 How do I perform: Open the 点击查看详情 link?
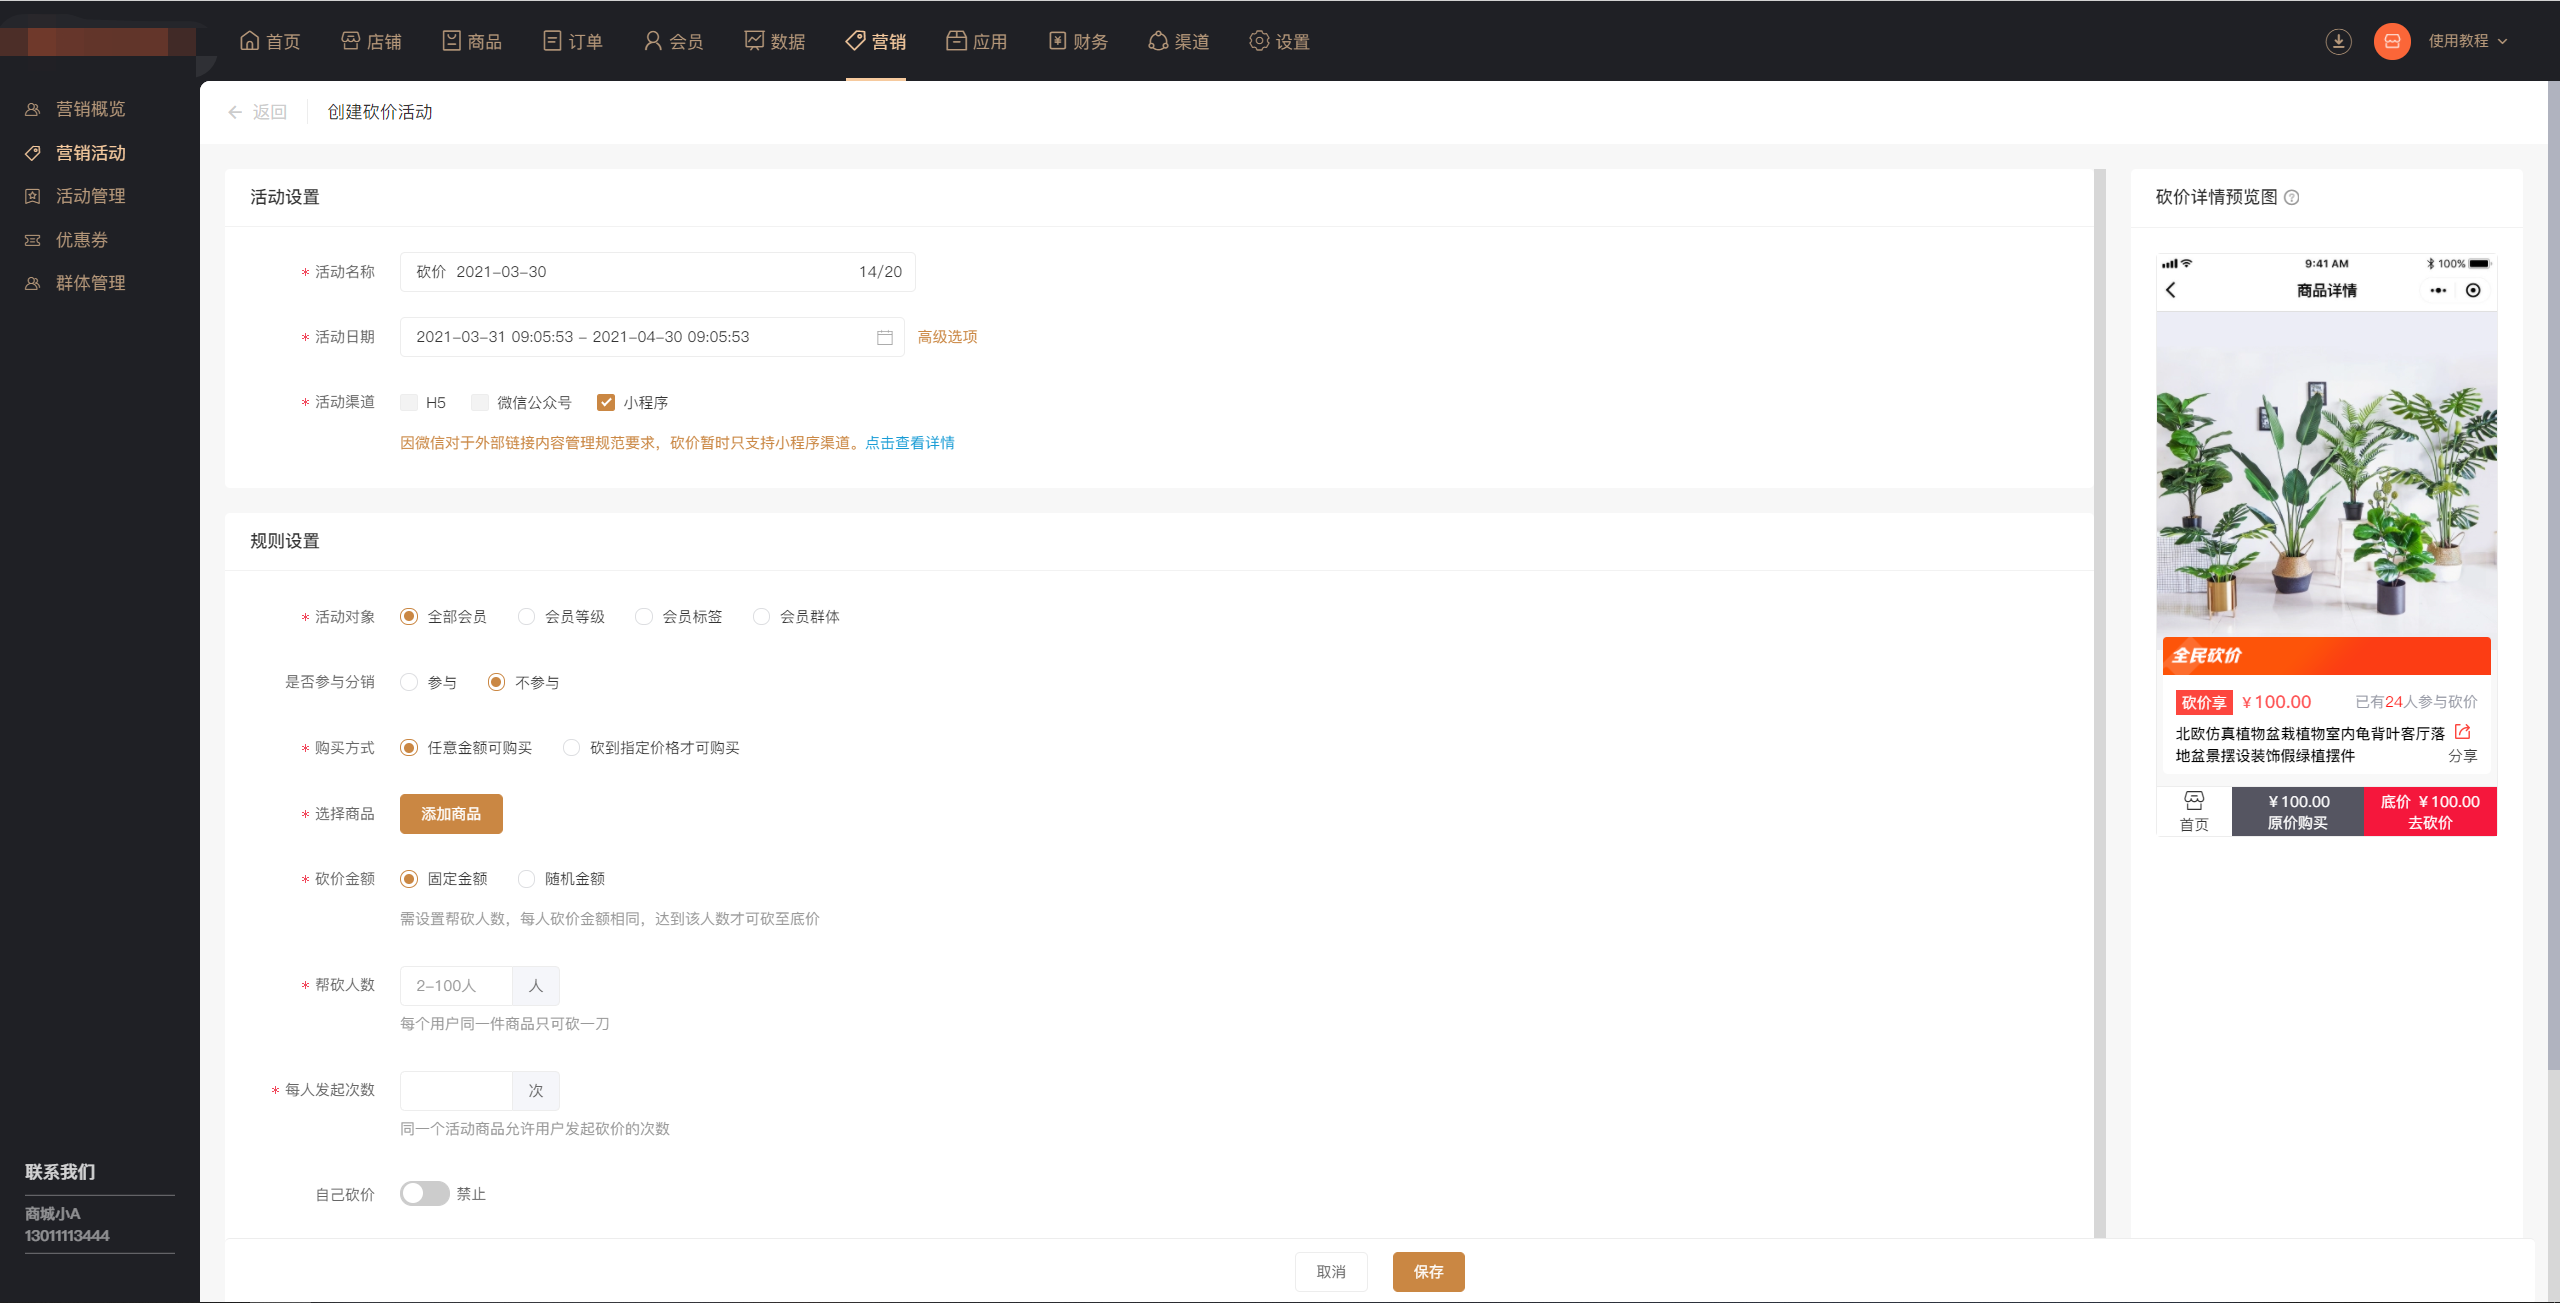point(910,443)
